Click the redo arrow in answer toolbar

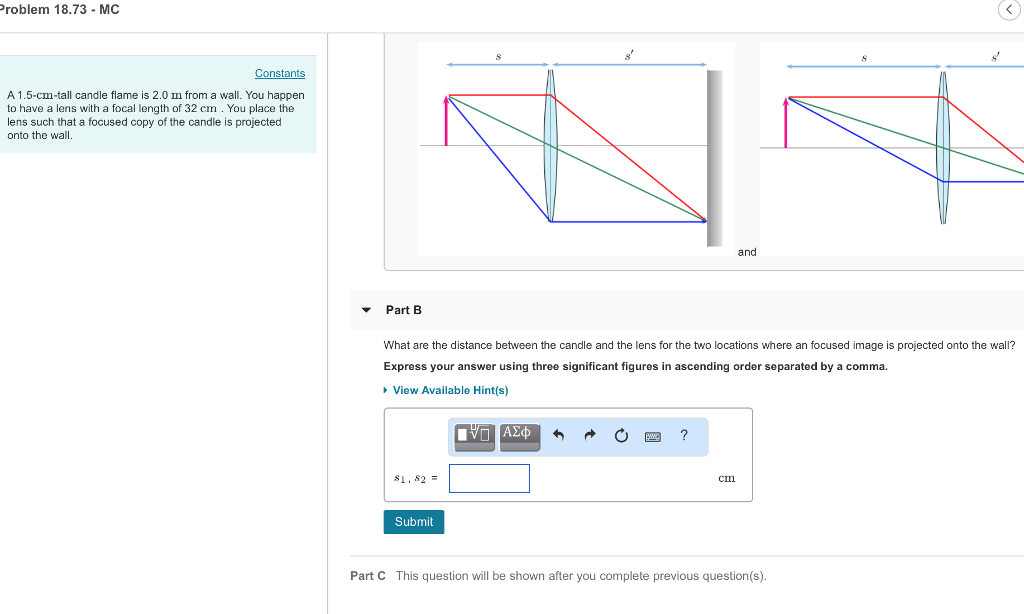(x=590, y=435)
